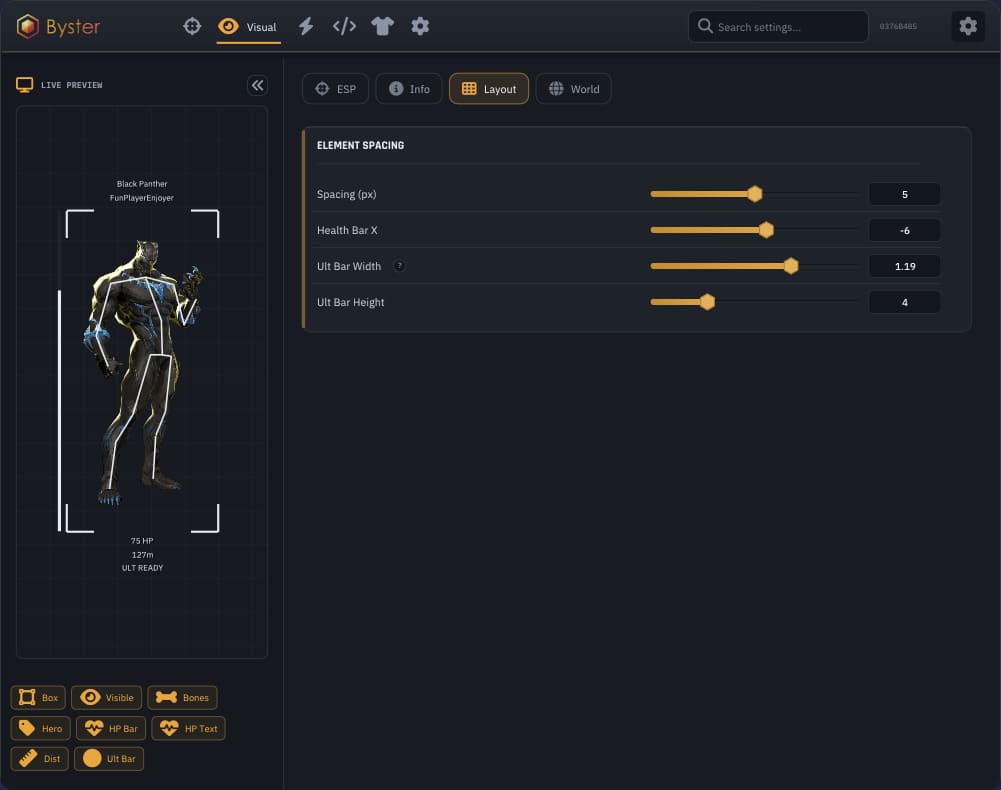Toggle the Ult Bar preview option
Image resolution: width=1001 pixels, height=790 pixels.
point(109,759)
